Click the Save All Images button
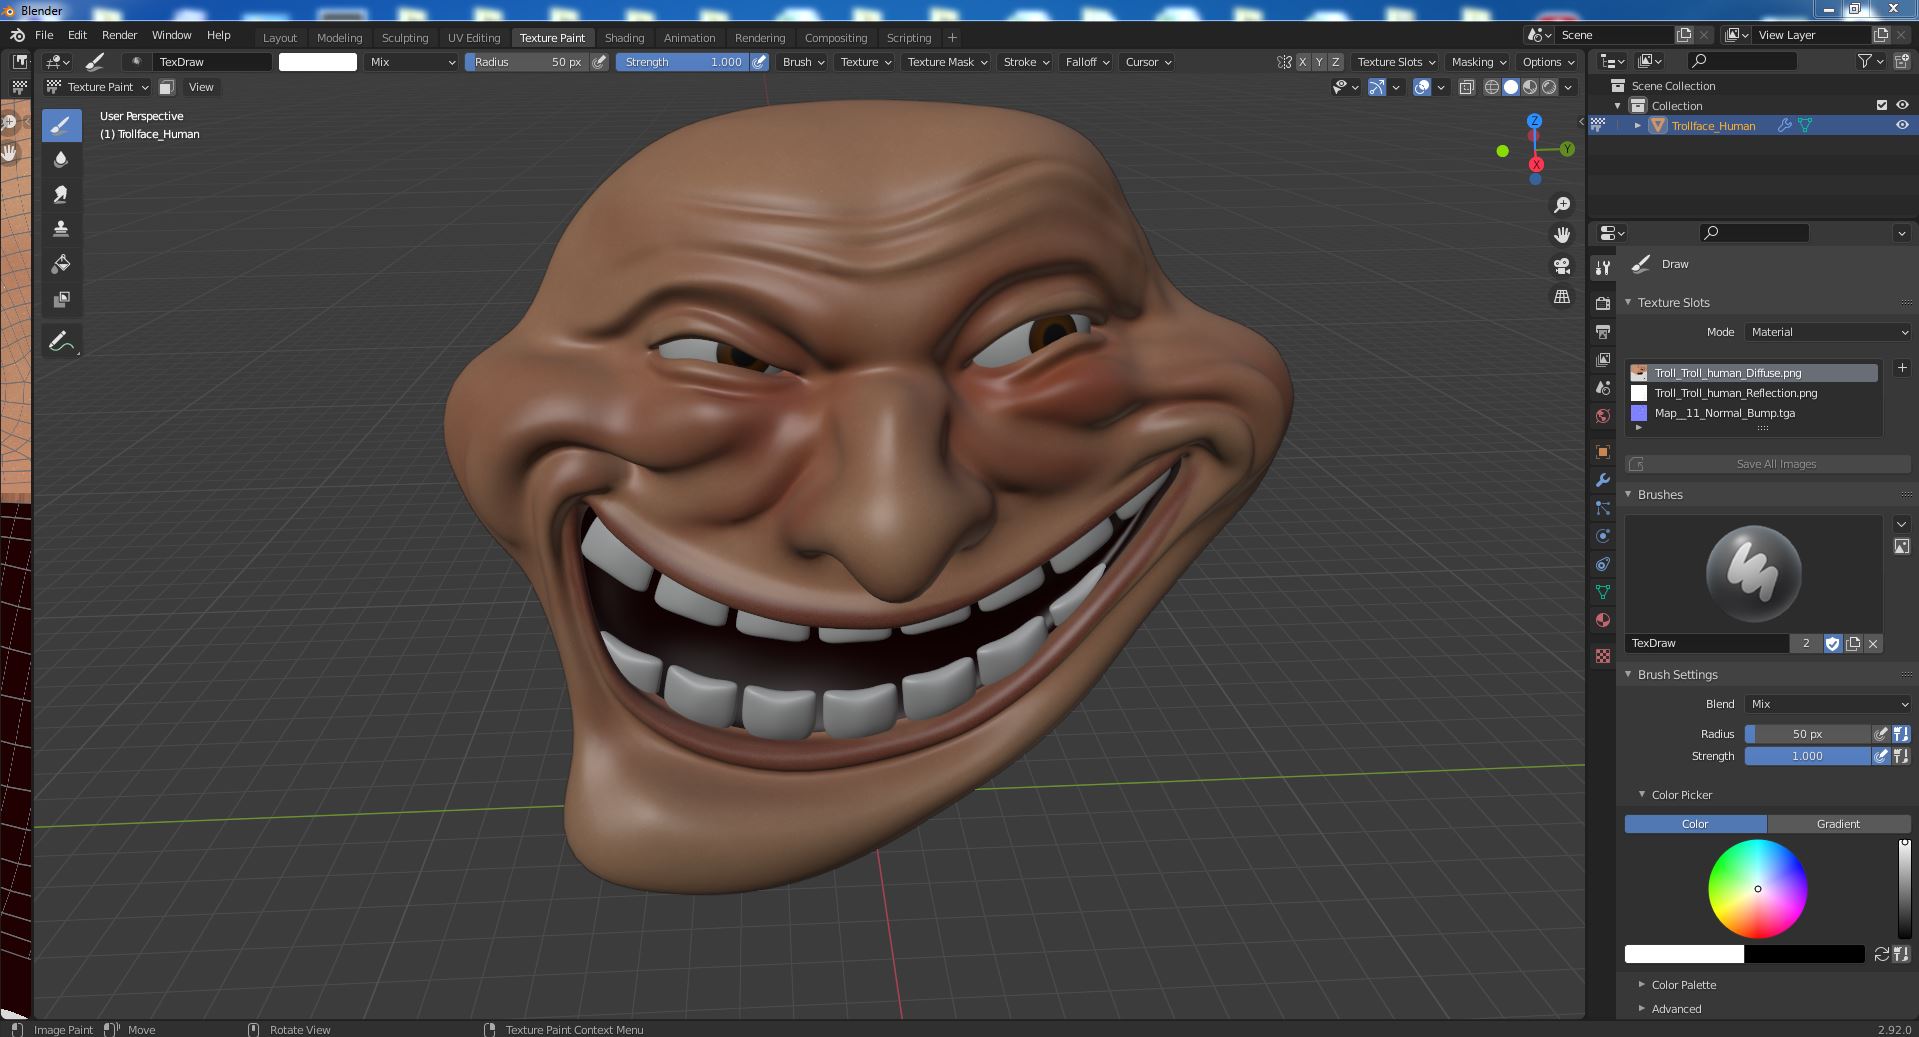Screen dimensions: 1919x1037 pyautogui.click(x=1768, y=464)
